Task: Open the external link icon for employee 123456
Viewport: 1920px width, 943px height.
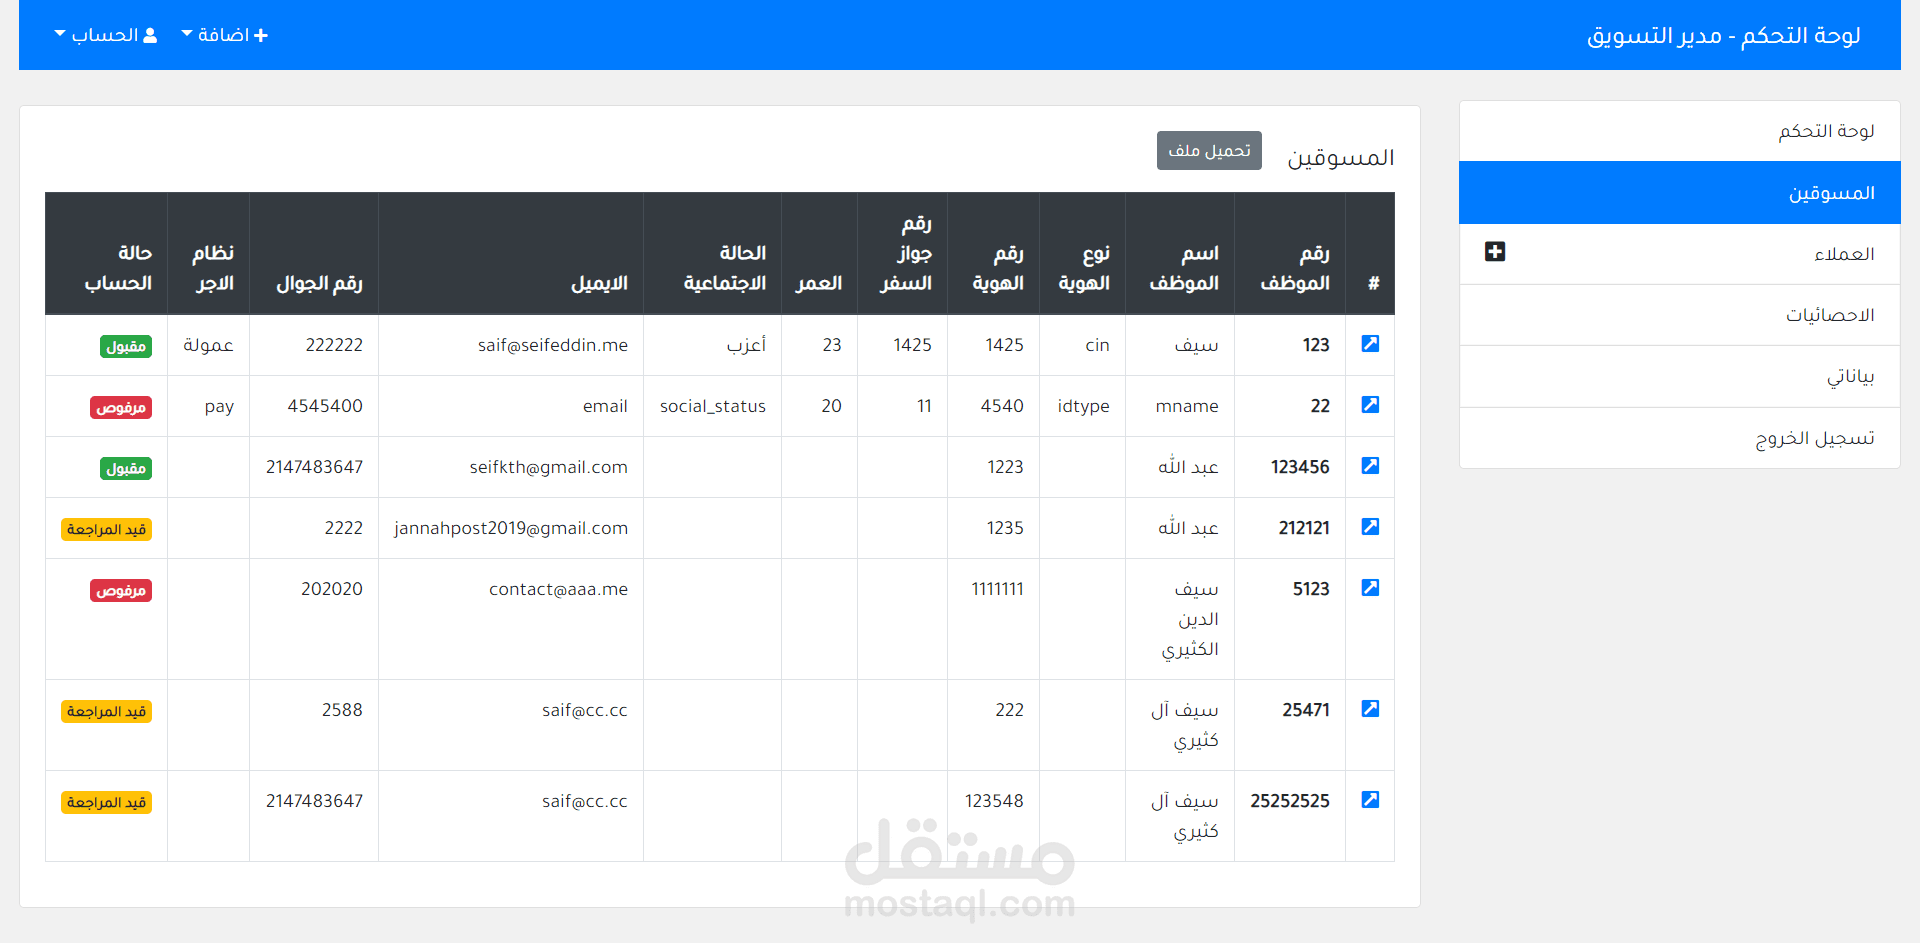Action: [1370, 466]
